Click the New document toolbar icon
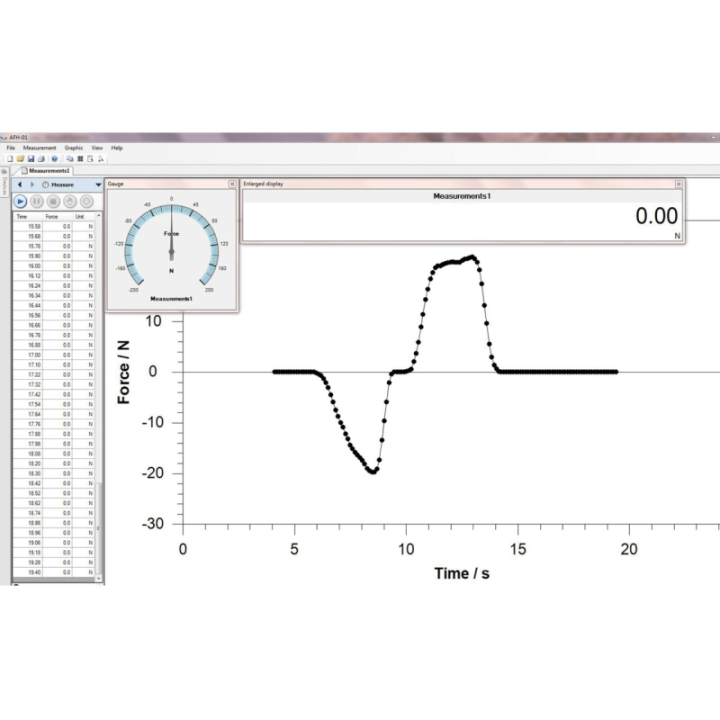 tap(10, 159)
